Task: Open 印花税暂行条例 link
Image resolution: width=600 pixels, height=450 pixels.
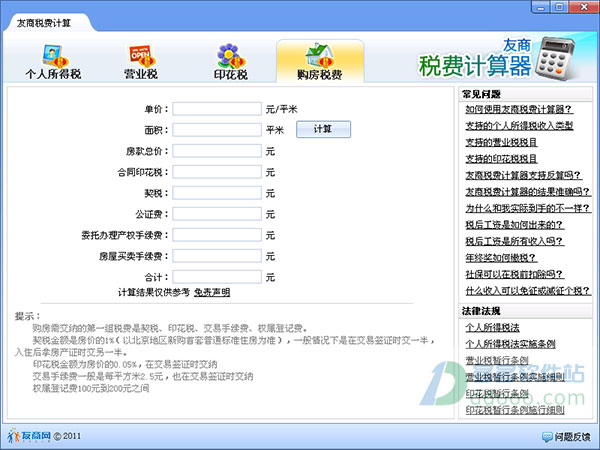Action: (497, 393)
